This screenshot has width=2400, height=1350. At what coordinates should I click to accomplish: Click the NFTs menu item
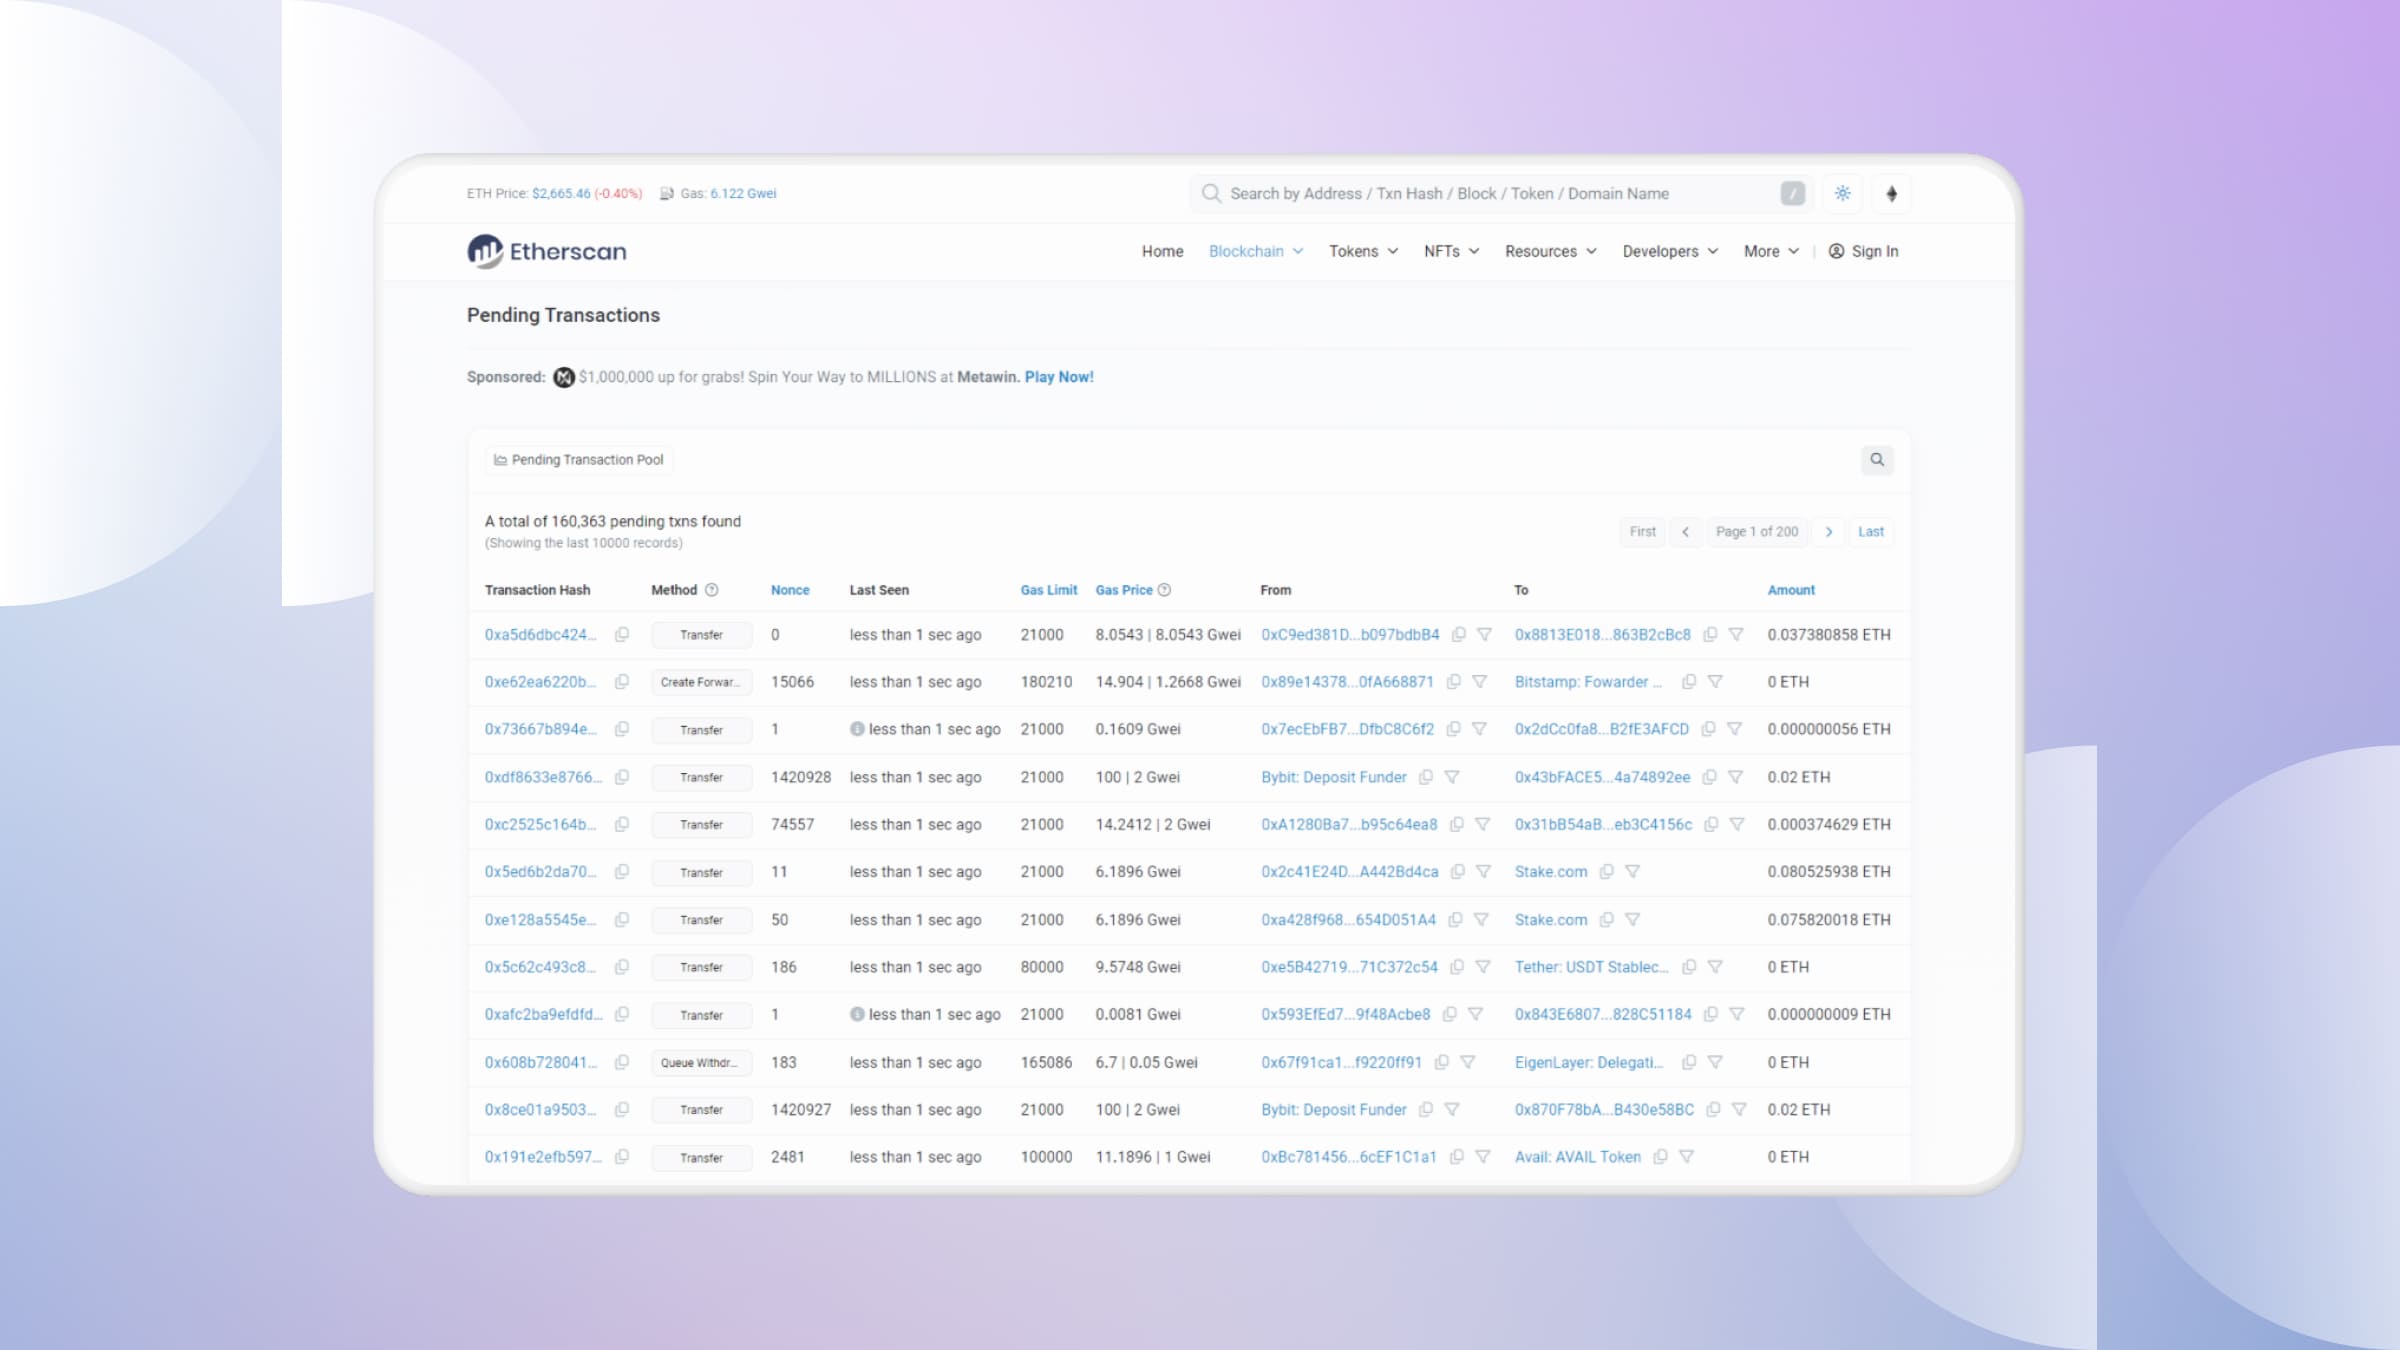tap(1449, 251)
